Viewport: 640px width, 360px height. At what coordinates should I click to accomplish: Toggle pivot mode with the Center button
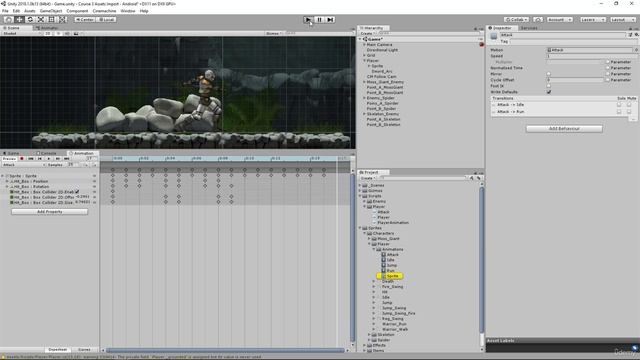pyautogui.click(x=85, y=19)
